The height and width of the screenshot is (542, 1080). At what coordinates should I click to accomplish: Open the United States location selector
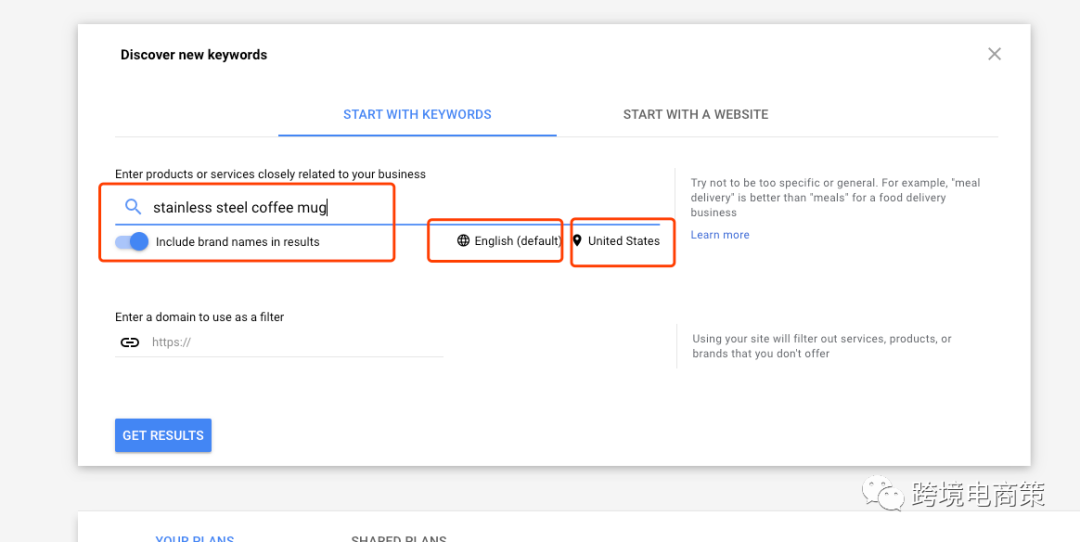[x=623, y=241]
